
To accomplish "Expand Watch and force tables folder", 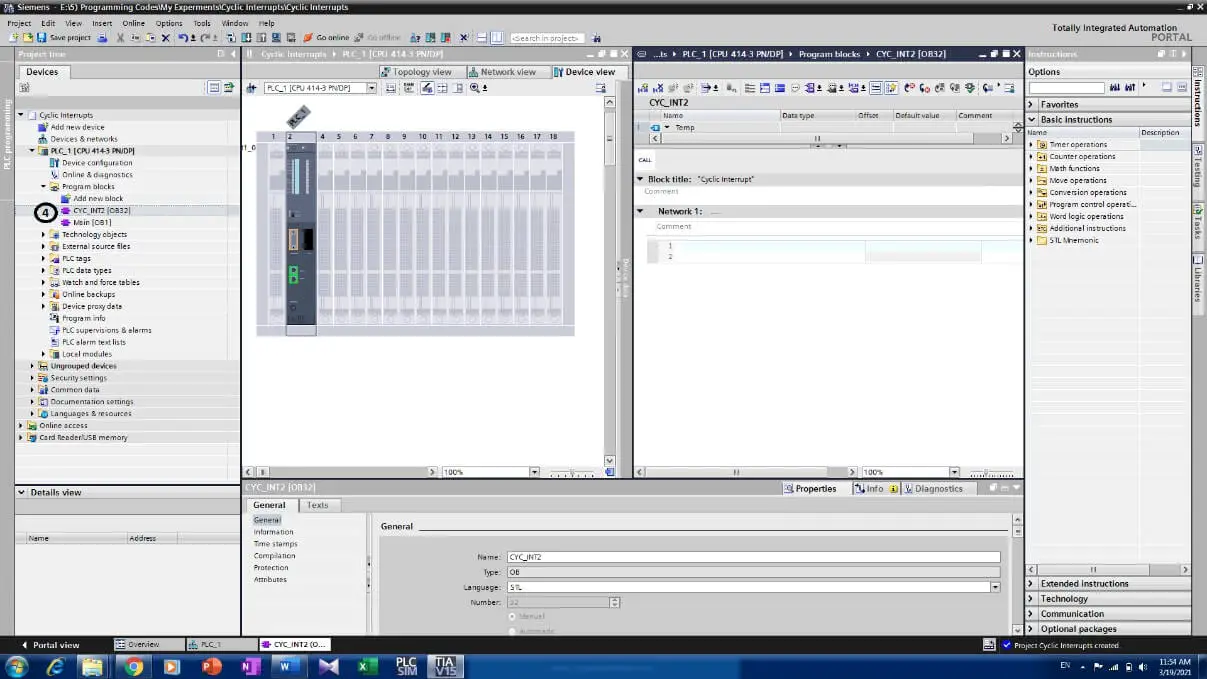I will [44, 282].
